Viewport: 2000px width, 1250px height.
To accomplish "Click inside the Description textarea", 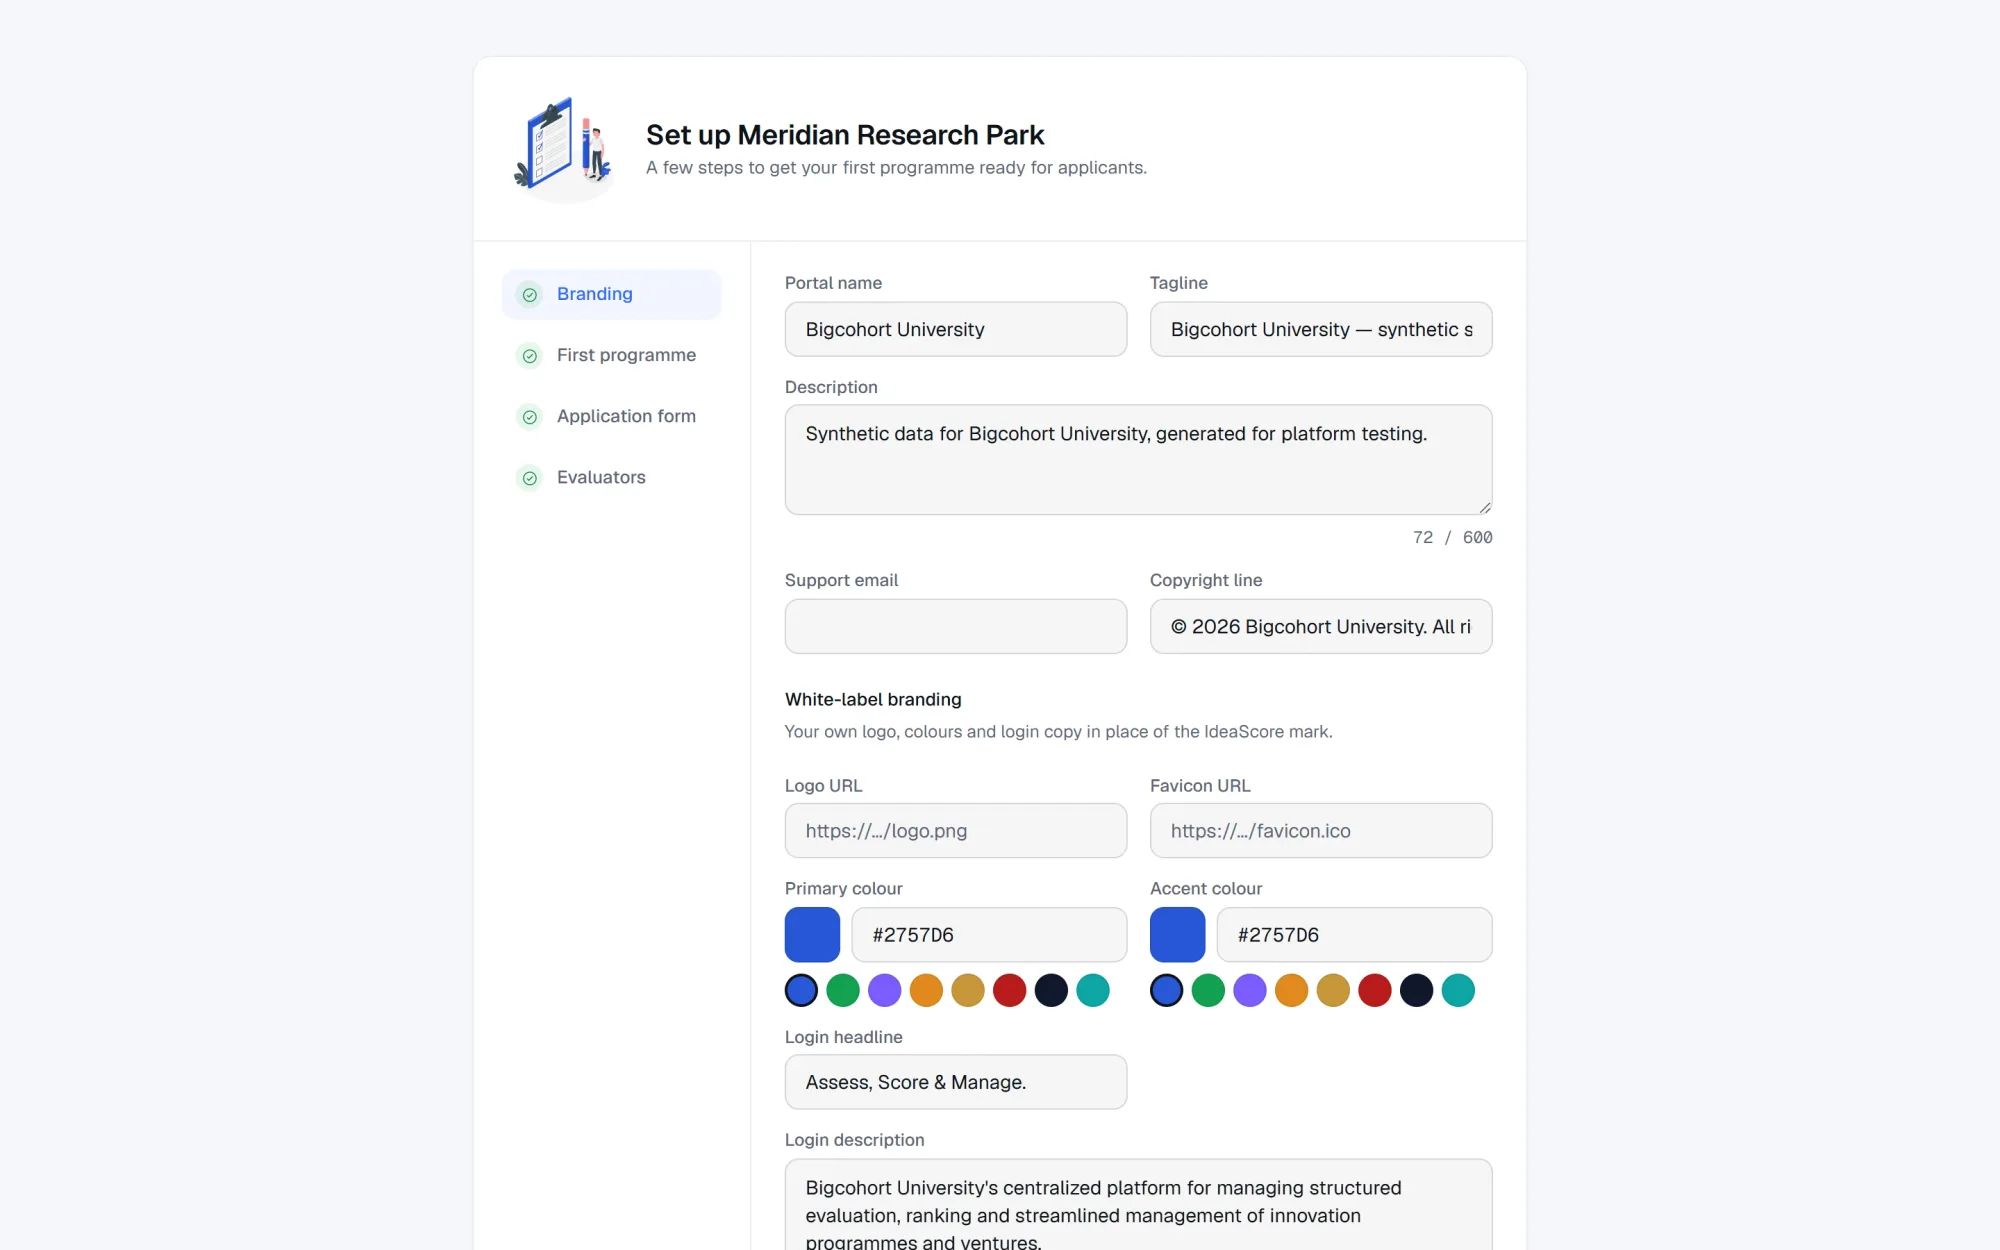I will pyautogui.click(x=1138, y=460).
